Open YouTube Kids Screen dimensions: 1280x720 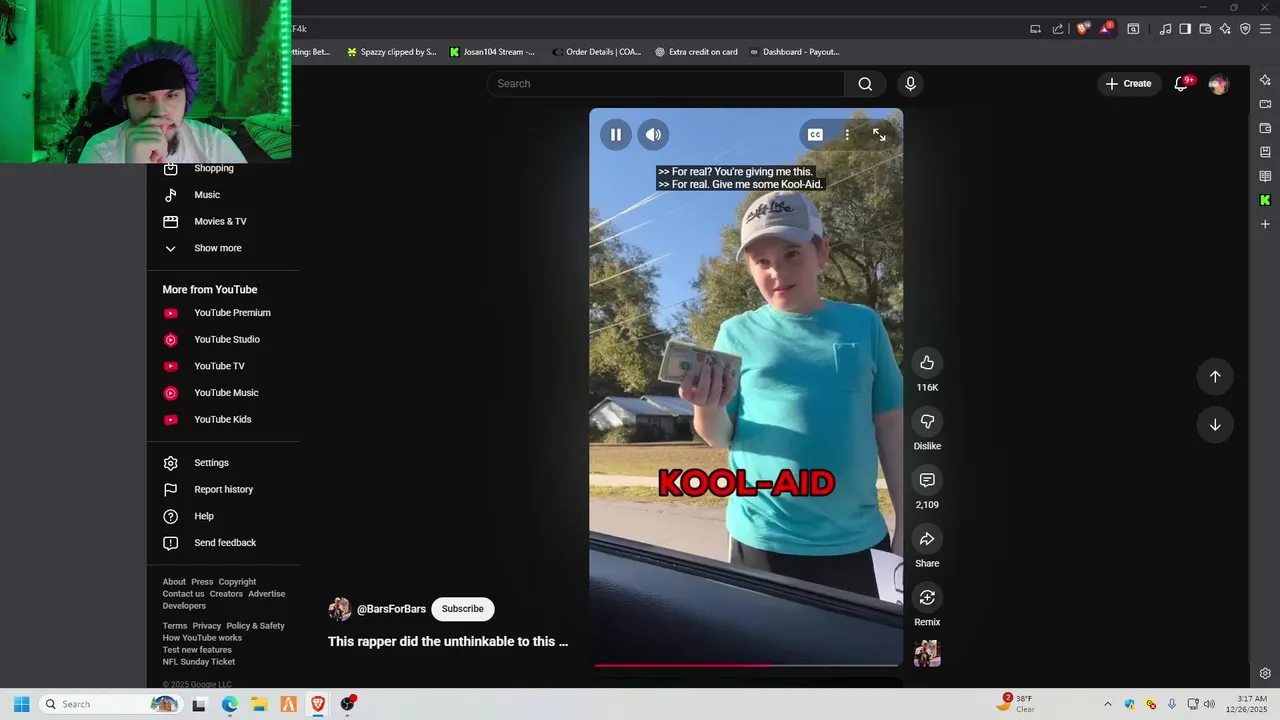pyautogui.click(x=223, y=420)
